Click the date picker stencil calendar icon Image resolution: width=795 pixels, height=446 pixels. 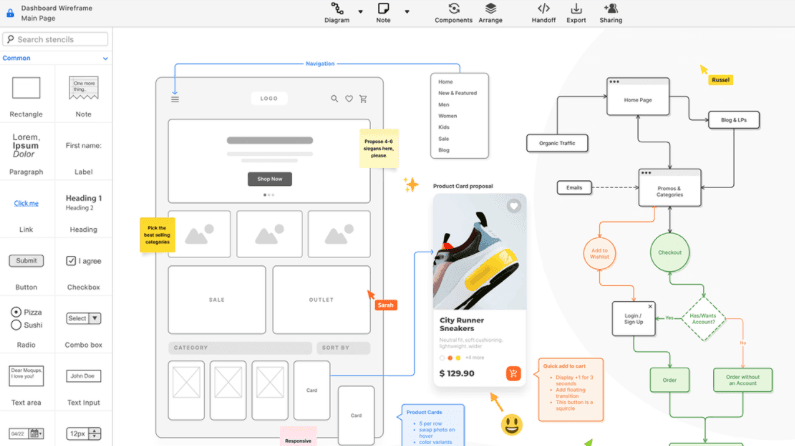click(x=35, y=434)
